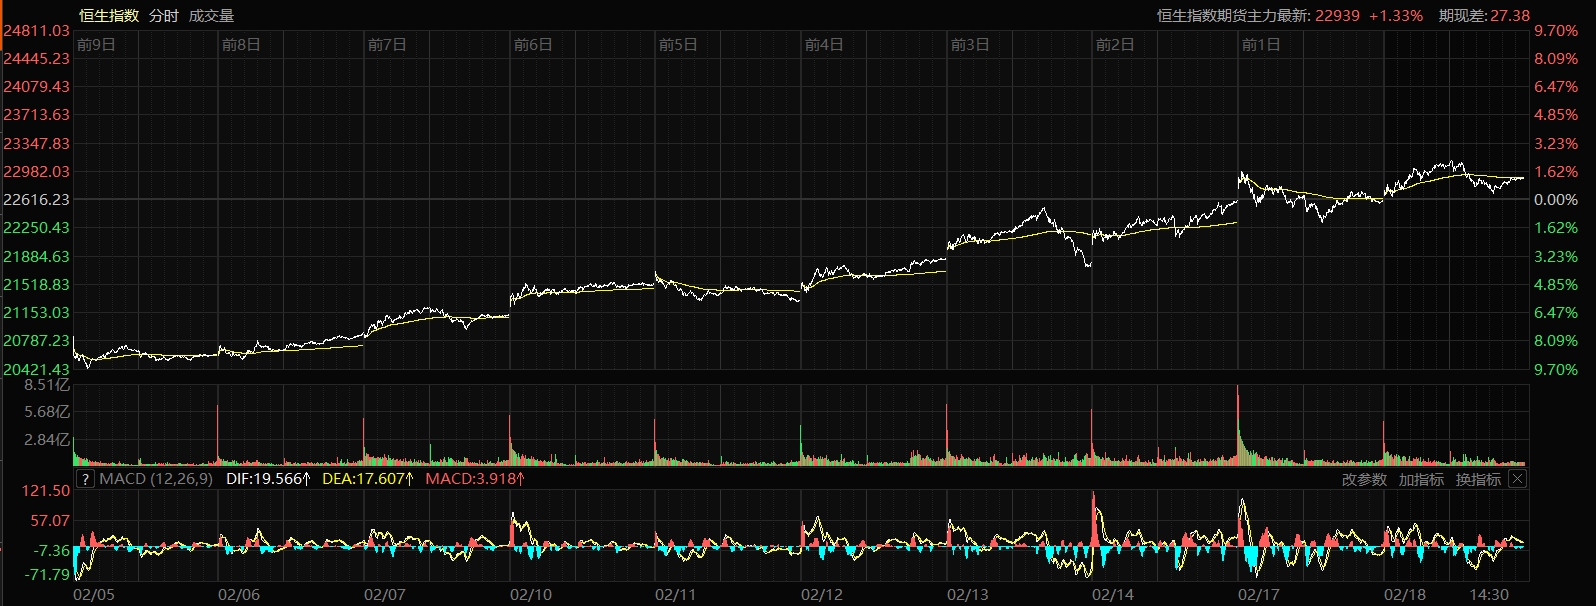Click the 02/17 date on time axis

click(1258, 594)
